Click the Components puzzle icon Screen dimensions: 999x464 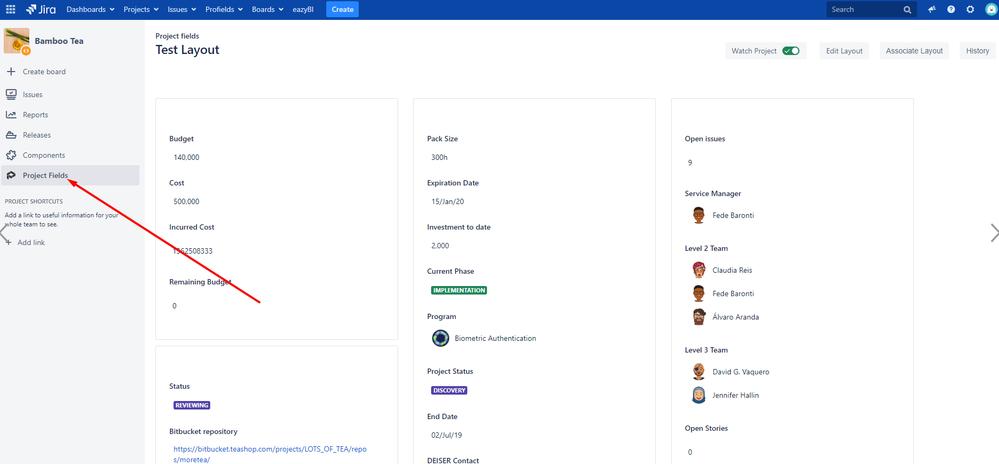click(11, 156)
